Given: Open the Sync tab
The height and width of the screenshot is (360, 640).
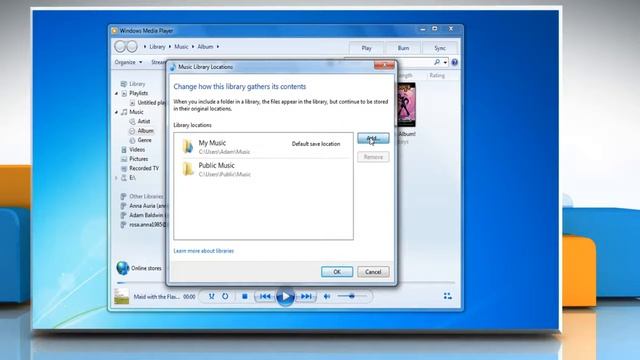Looking at the screenshot, I should tap(440, 48).
